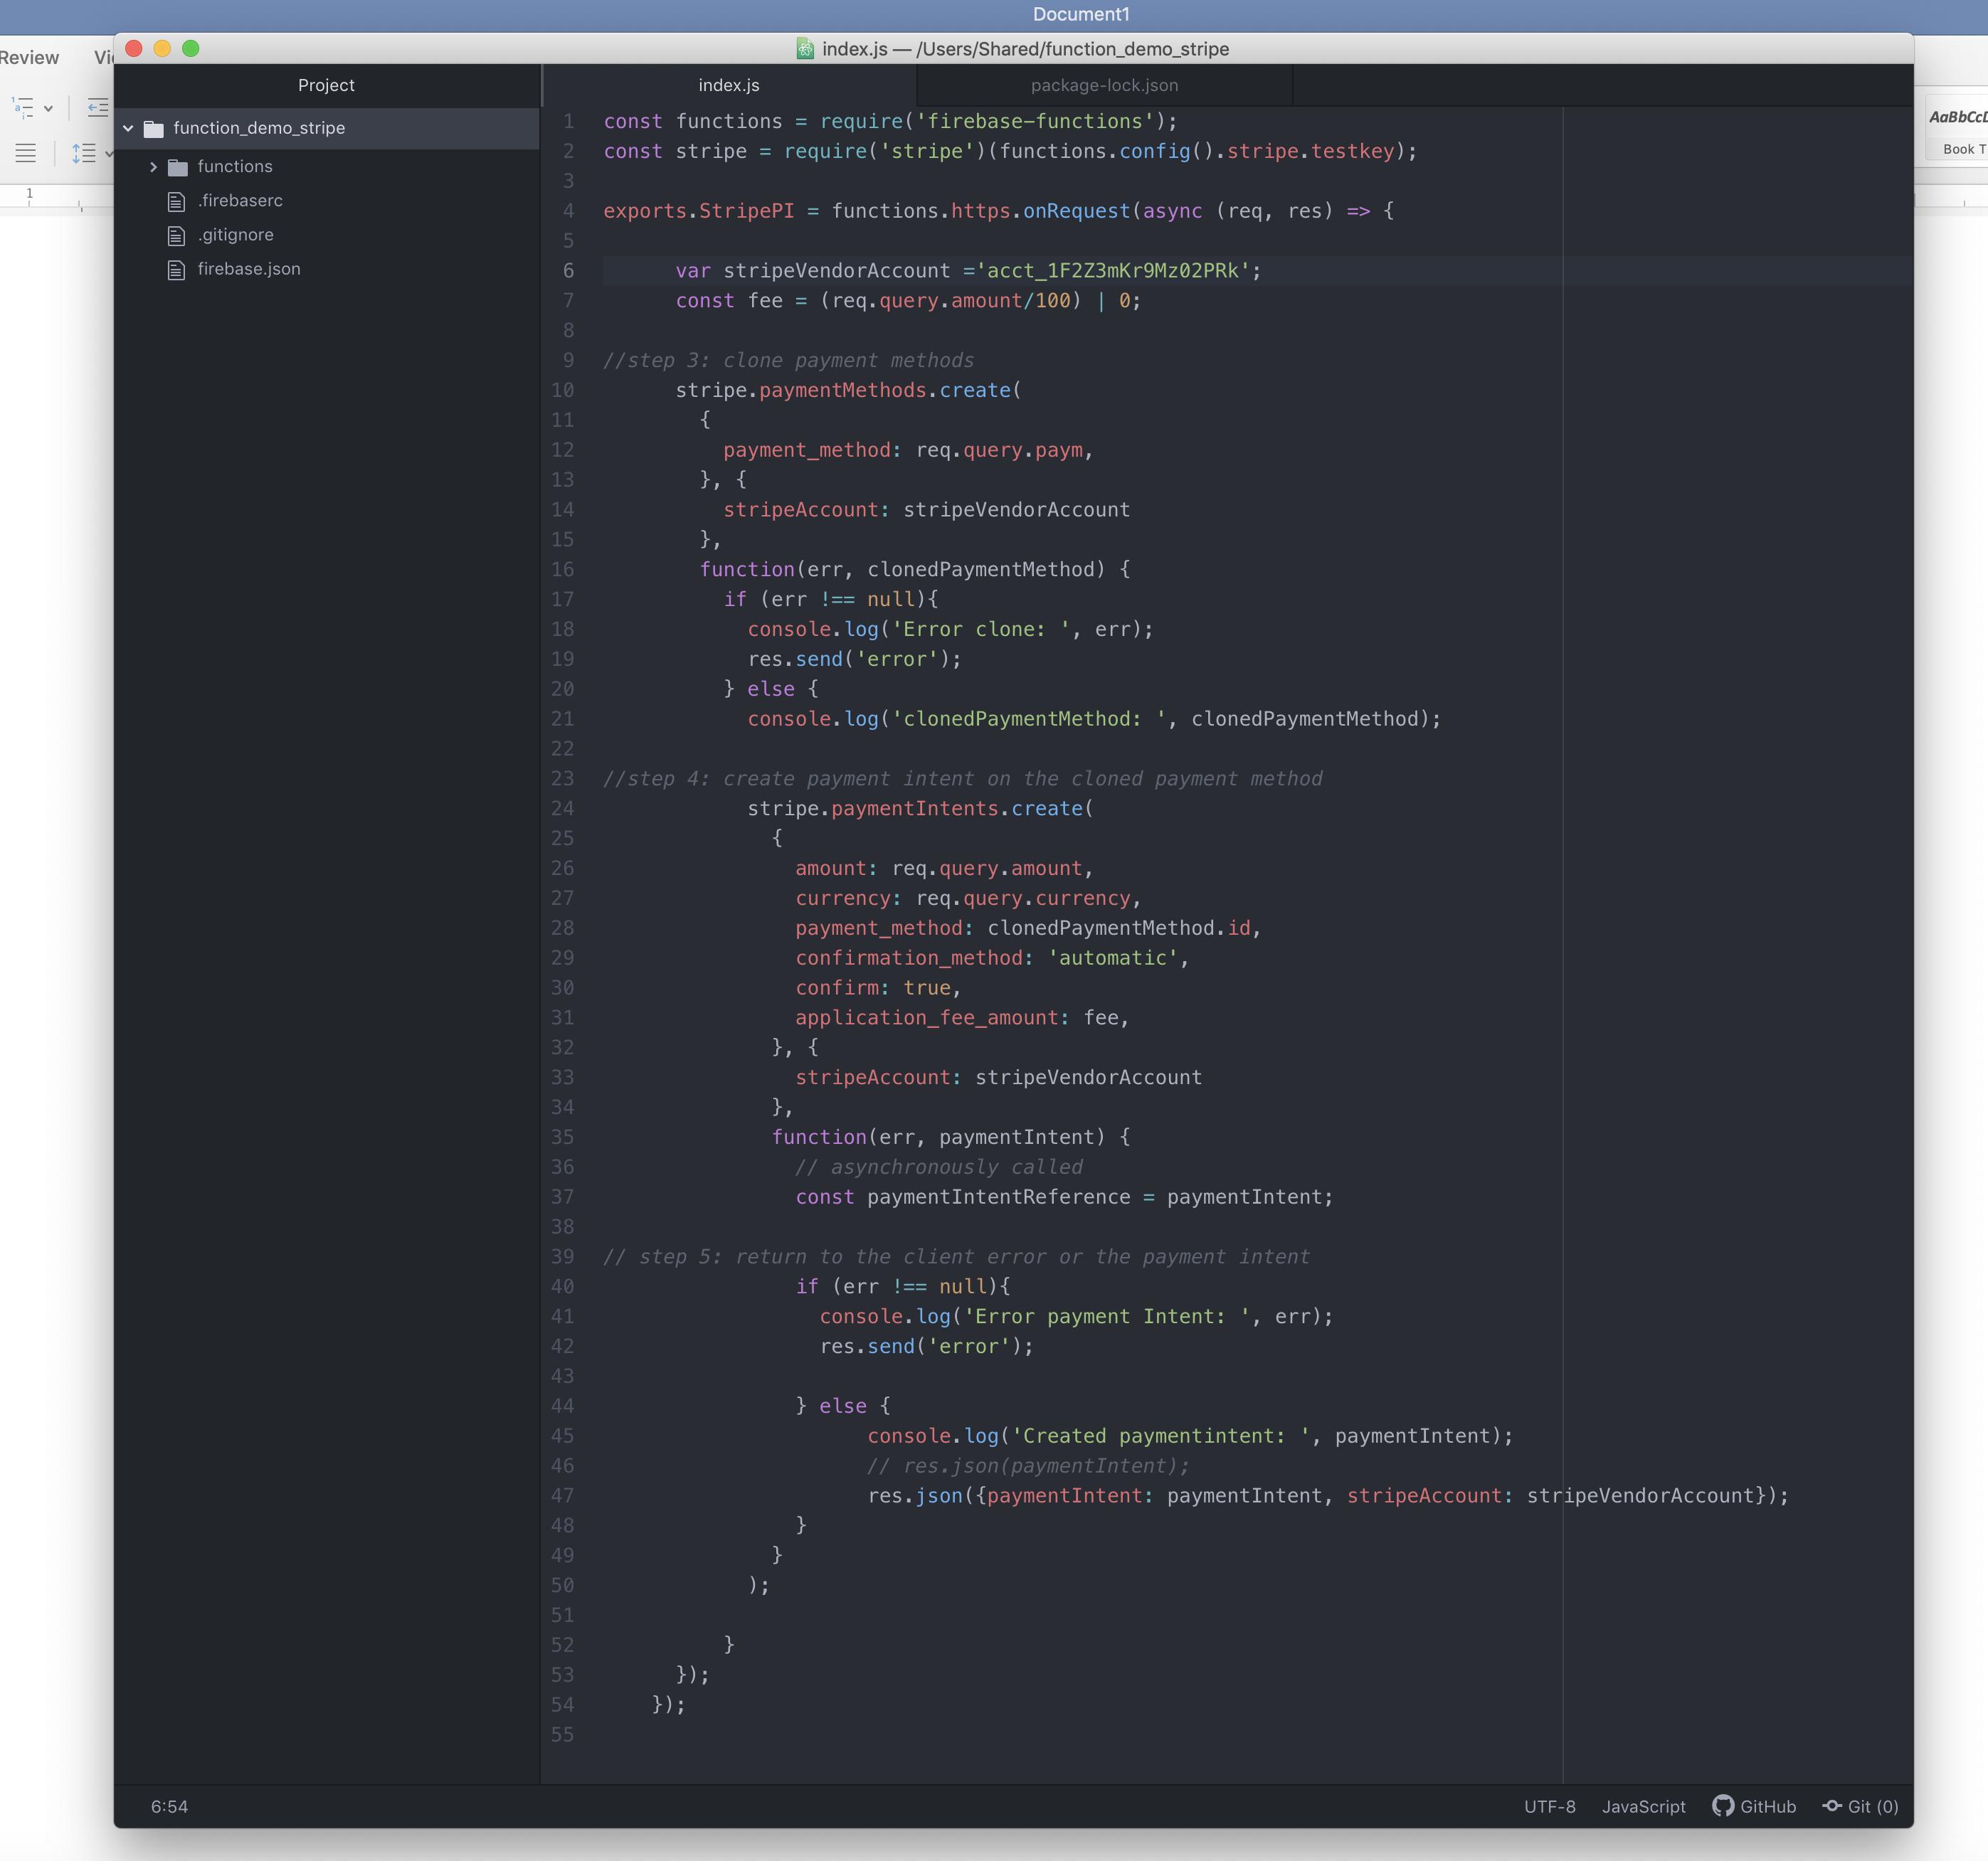The height and width of the screenshot is (1861, 1988).
Task: Click the GitHub icon in the status bar
Action: (1723, 1806)
